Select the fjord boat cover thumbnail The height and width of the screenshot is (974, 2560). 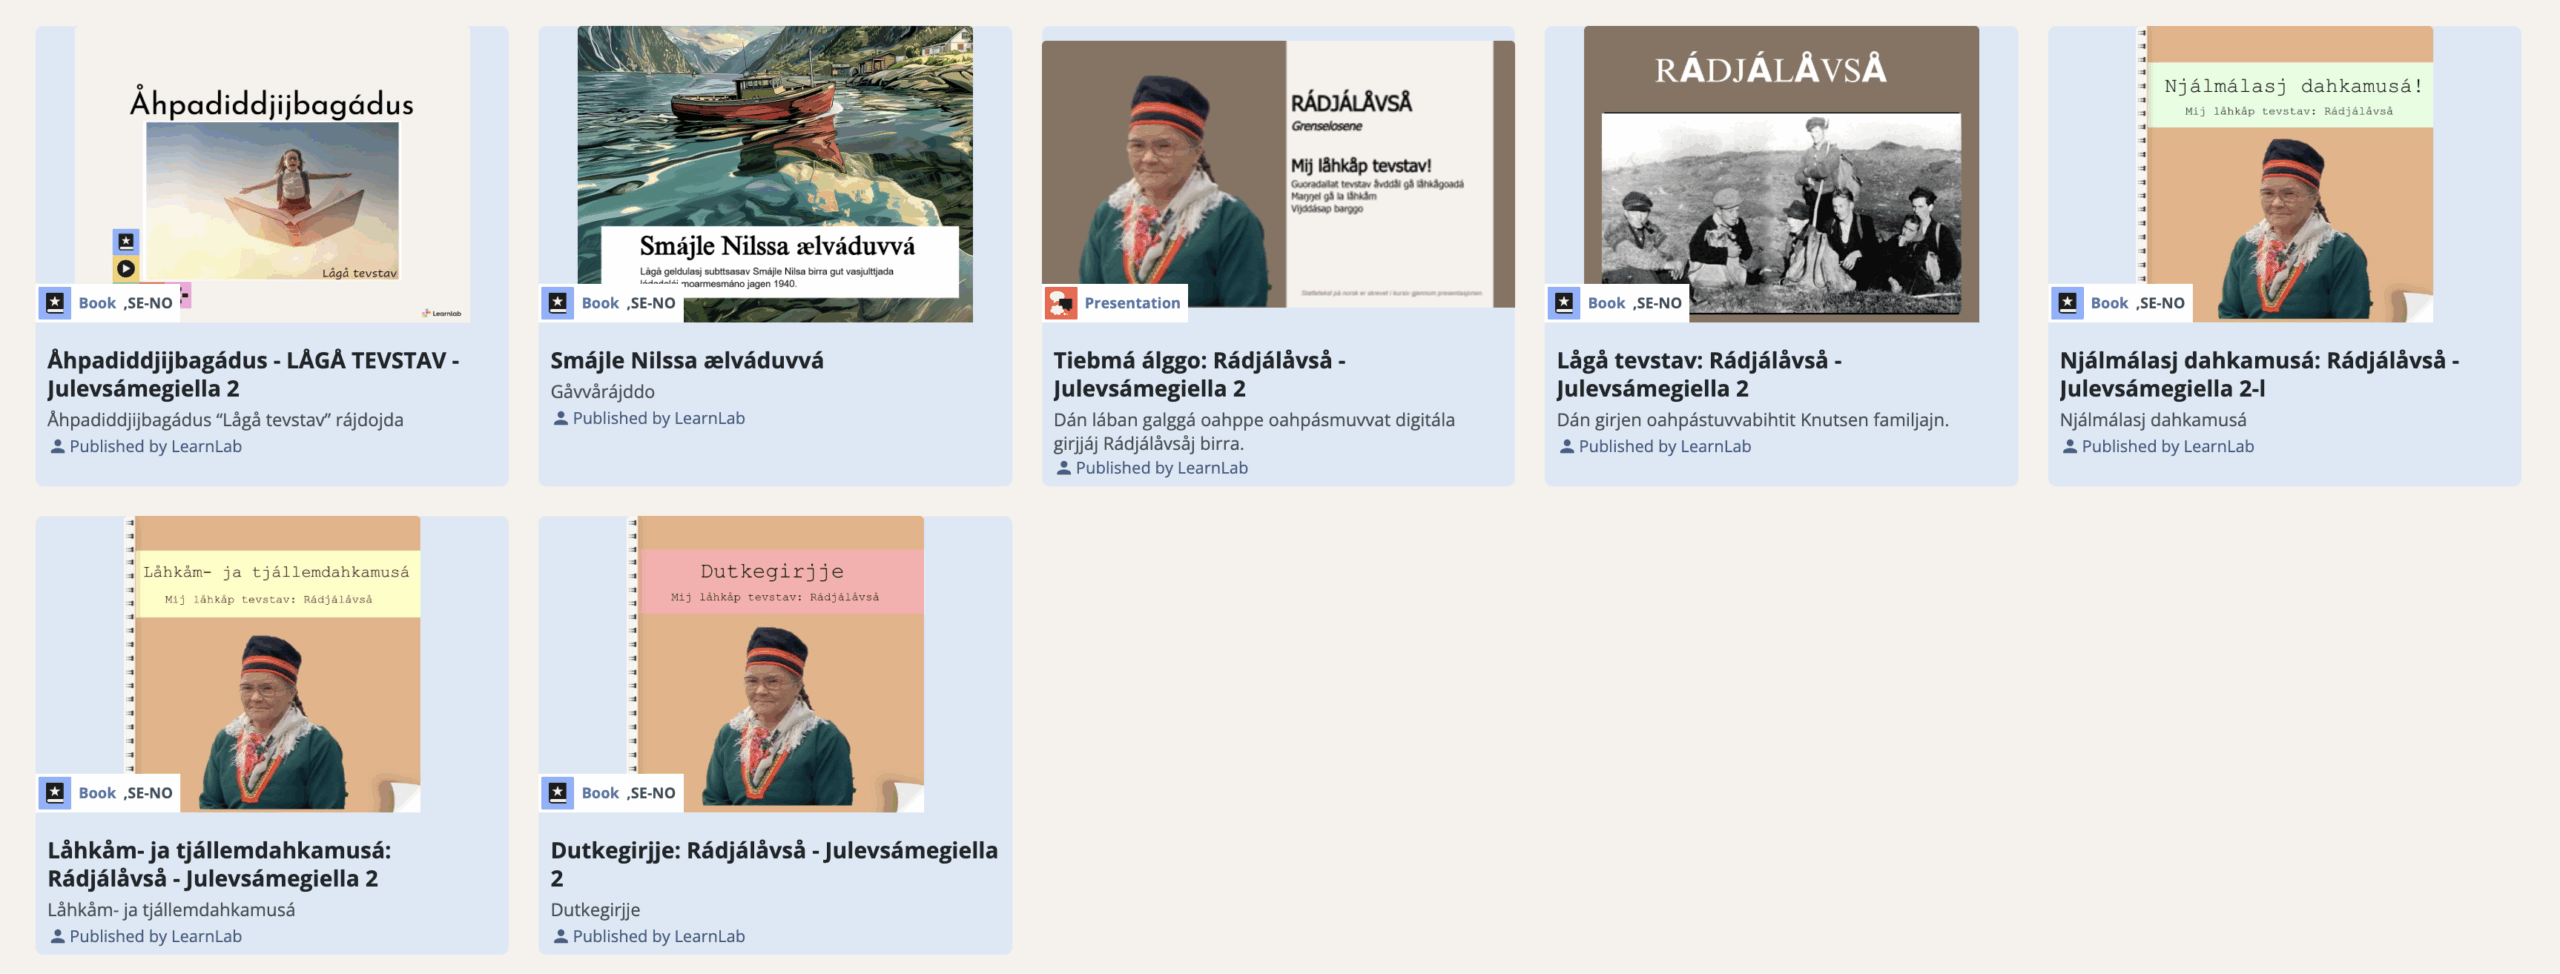(x=775, y=174)
